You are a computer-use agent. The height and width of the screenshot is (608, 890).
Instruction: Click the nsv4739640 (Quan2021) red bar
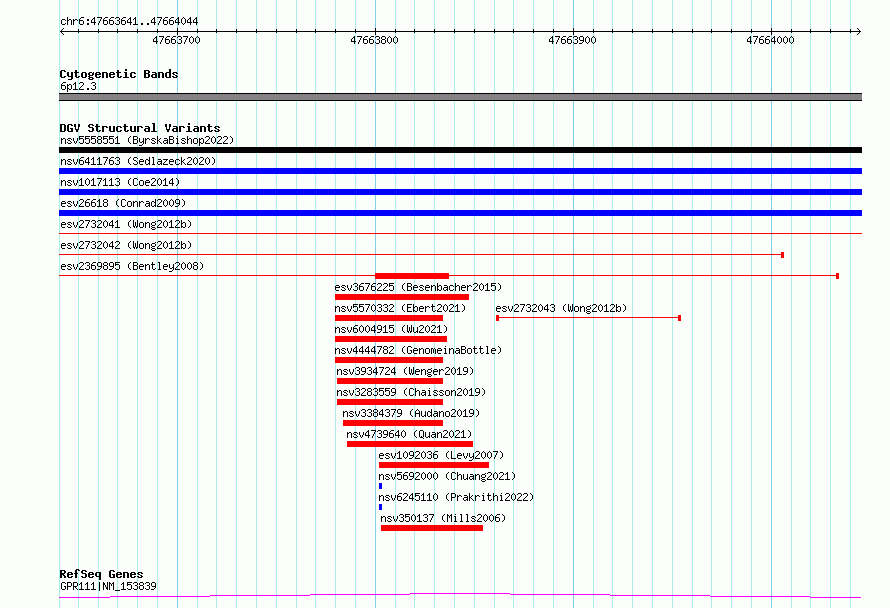click(x=410, y=444)
